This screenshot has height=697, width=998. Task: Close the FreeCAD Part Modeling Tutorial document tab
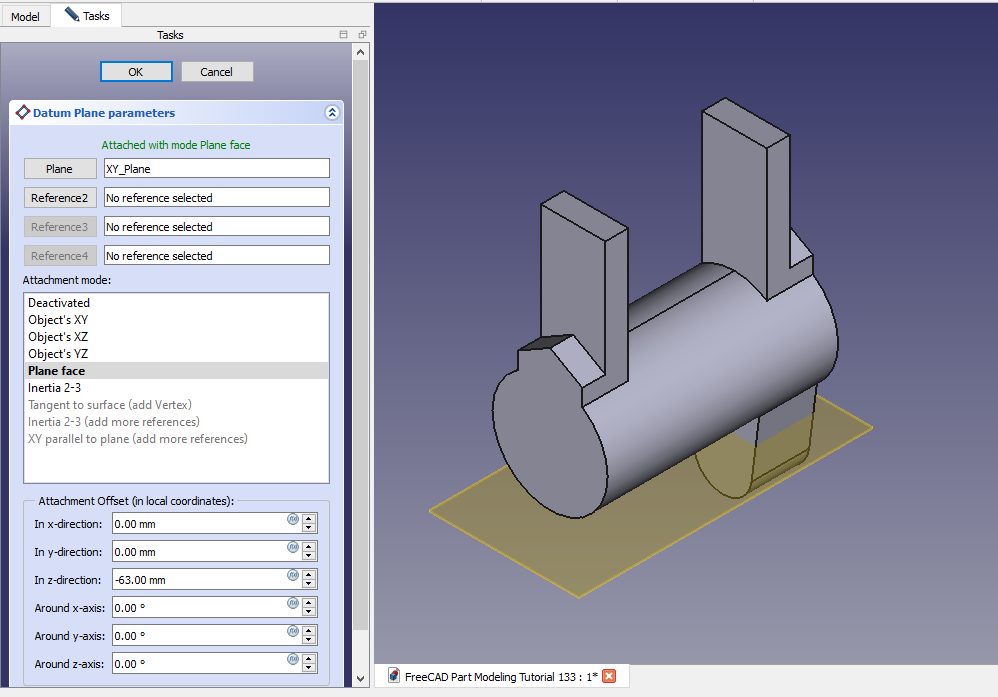pos(609,676)
